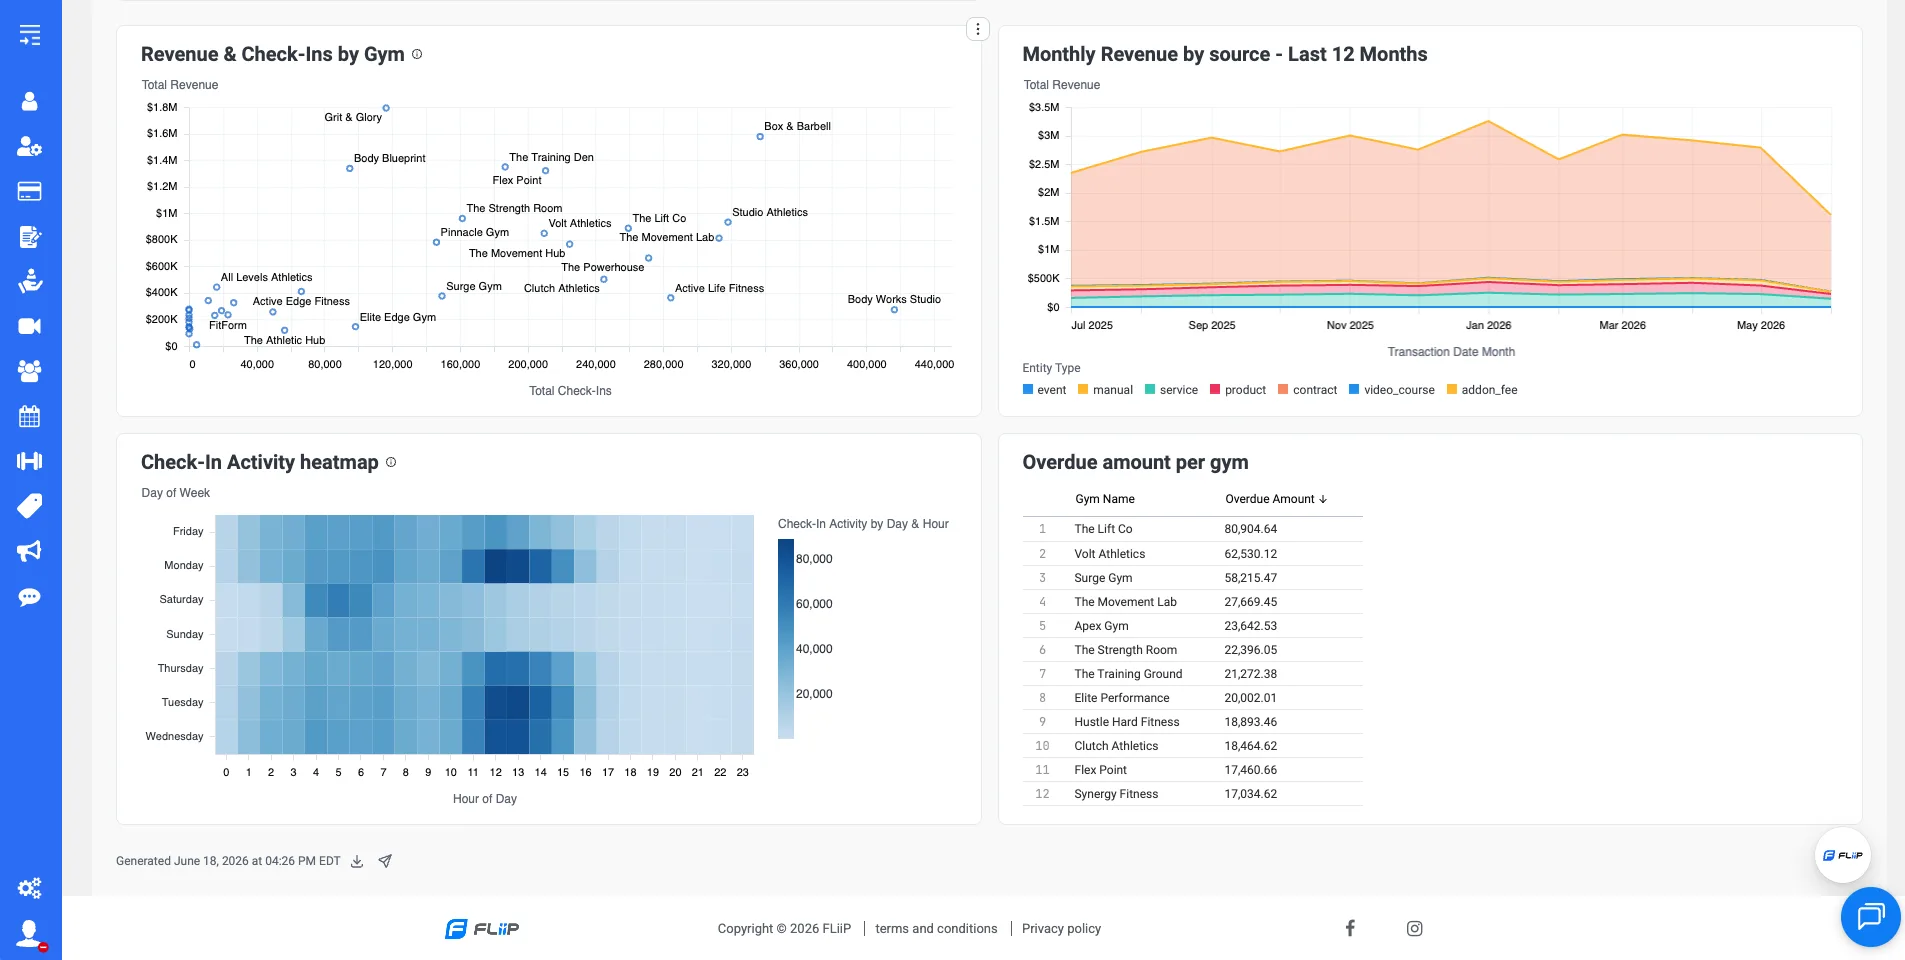The image size is (1905, 960).
Task: Open the terms and conditions link
Action: 936,929
